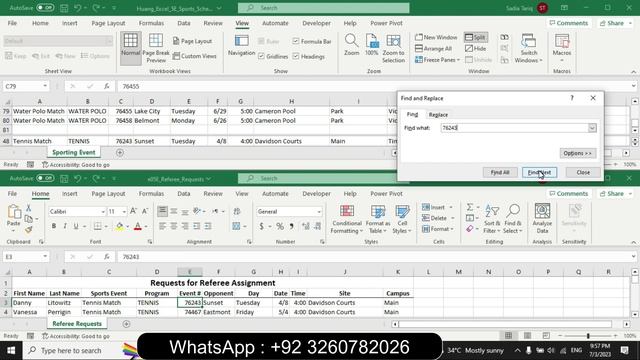Increase font size with A-up icon
Viewport: 640px width, 360px height.
click(x=133, y=211)
